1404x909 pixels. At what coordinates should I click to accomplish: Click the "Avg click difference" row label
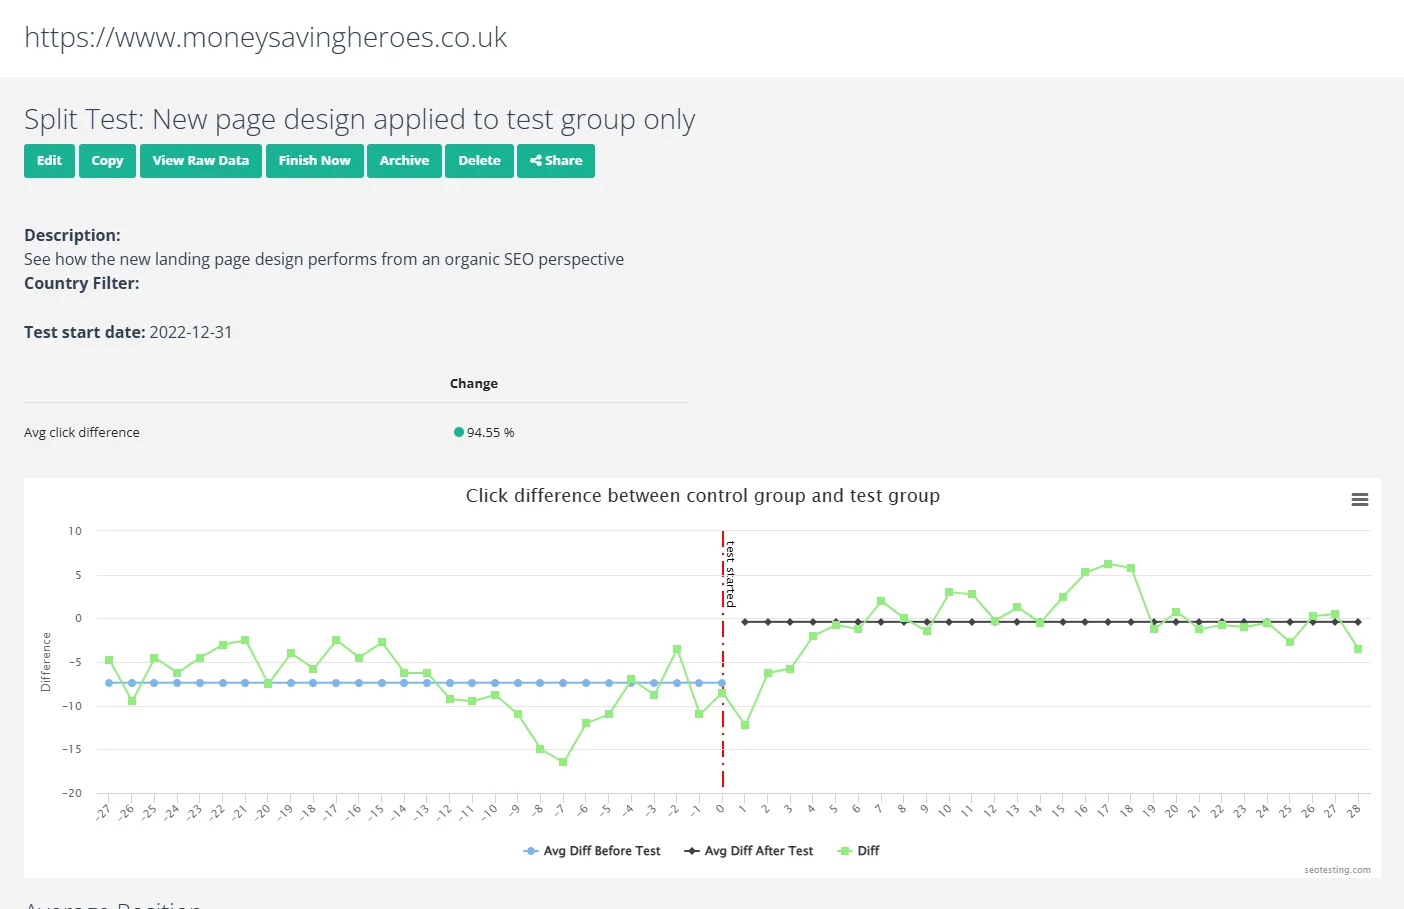click(x=82, y=432)
